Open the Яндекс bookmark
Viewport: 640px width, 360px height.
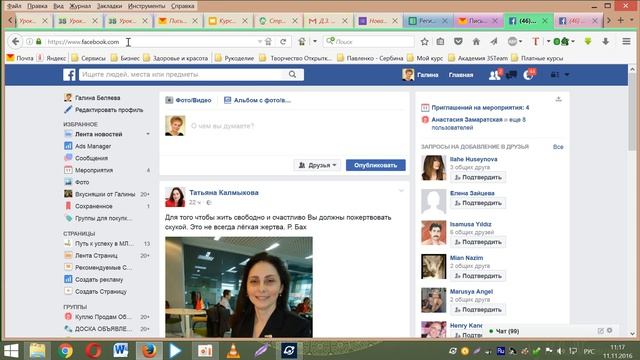point(51,58)
